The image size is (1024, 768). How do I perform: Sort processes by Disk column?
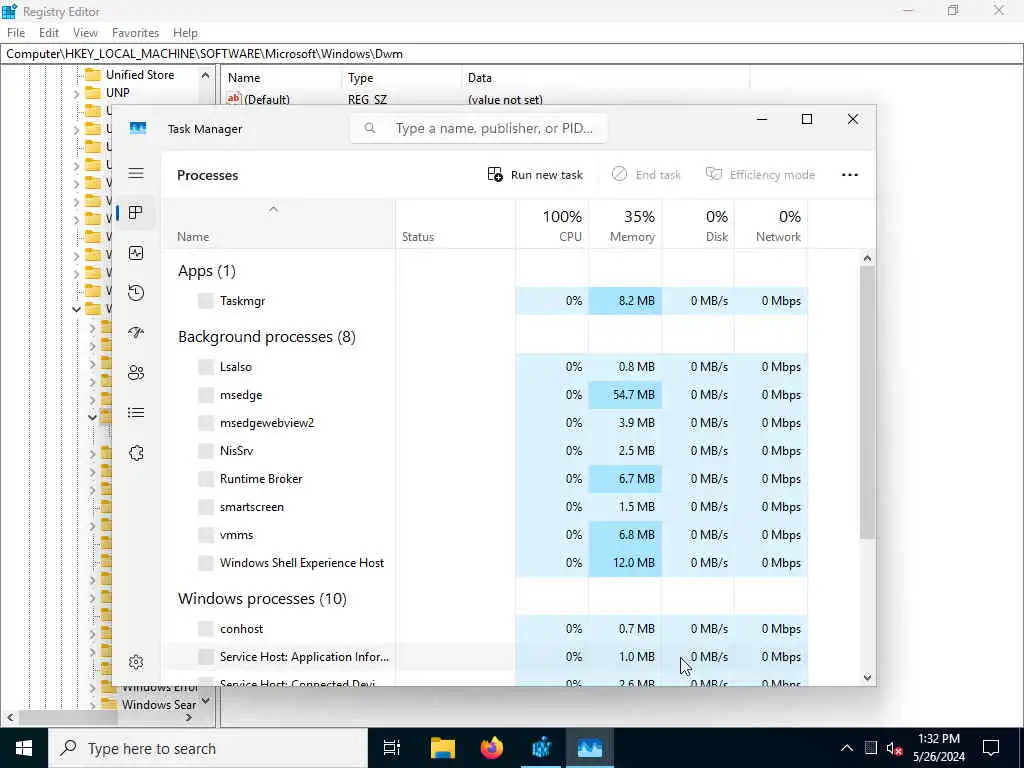point(698,225)
